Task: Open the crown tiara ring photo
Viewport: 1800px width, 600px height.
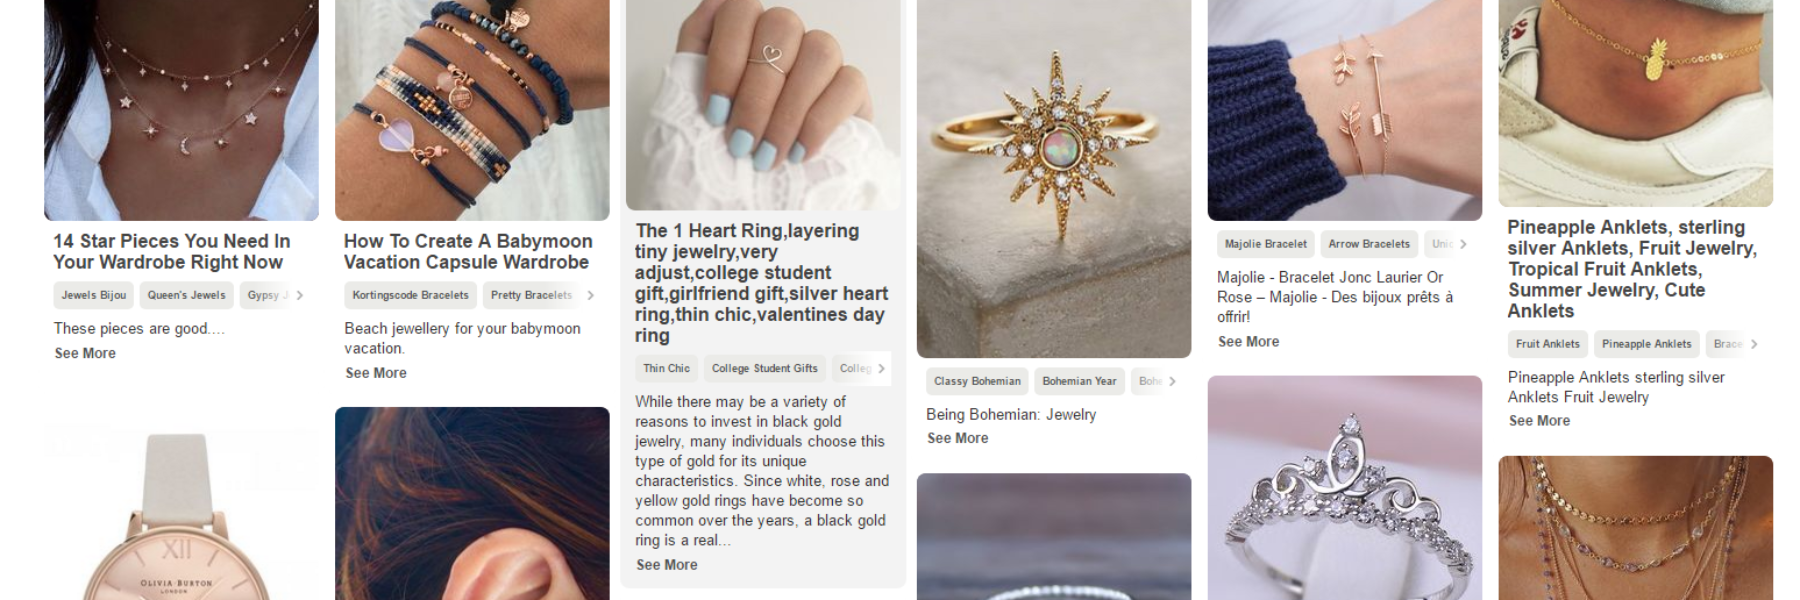Action: click(1345, 488)
